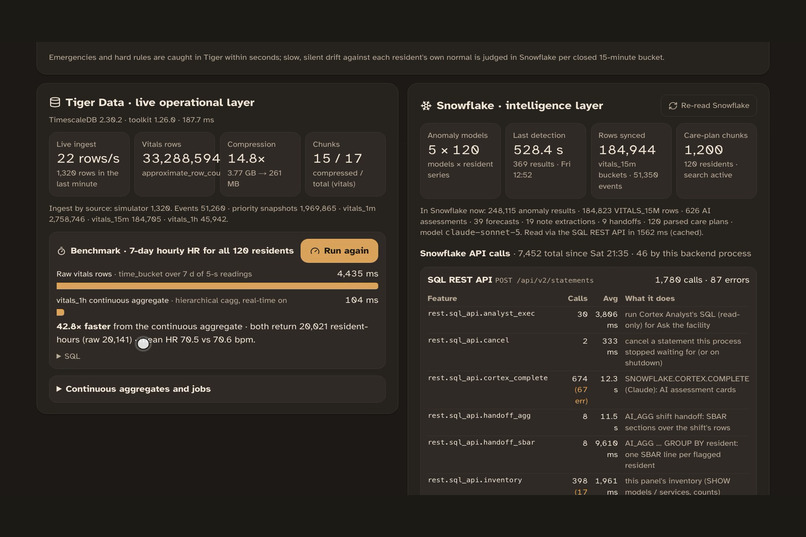806x537 pixels.
Task: Select row rest.sql_api.inventory
Action: (x=588, y=486)
